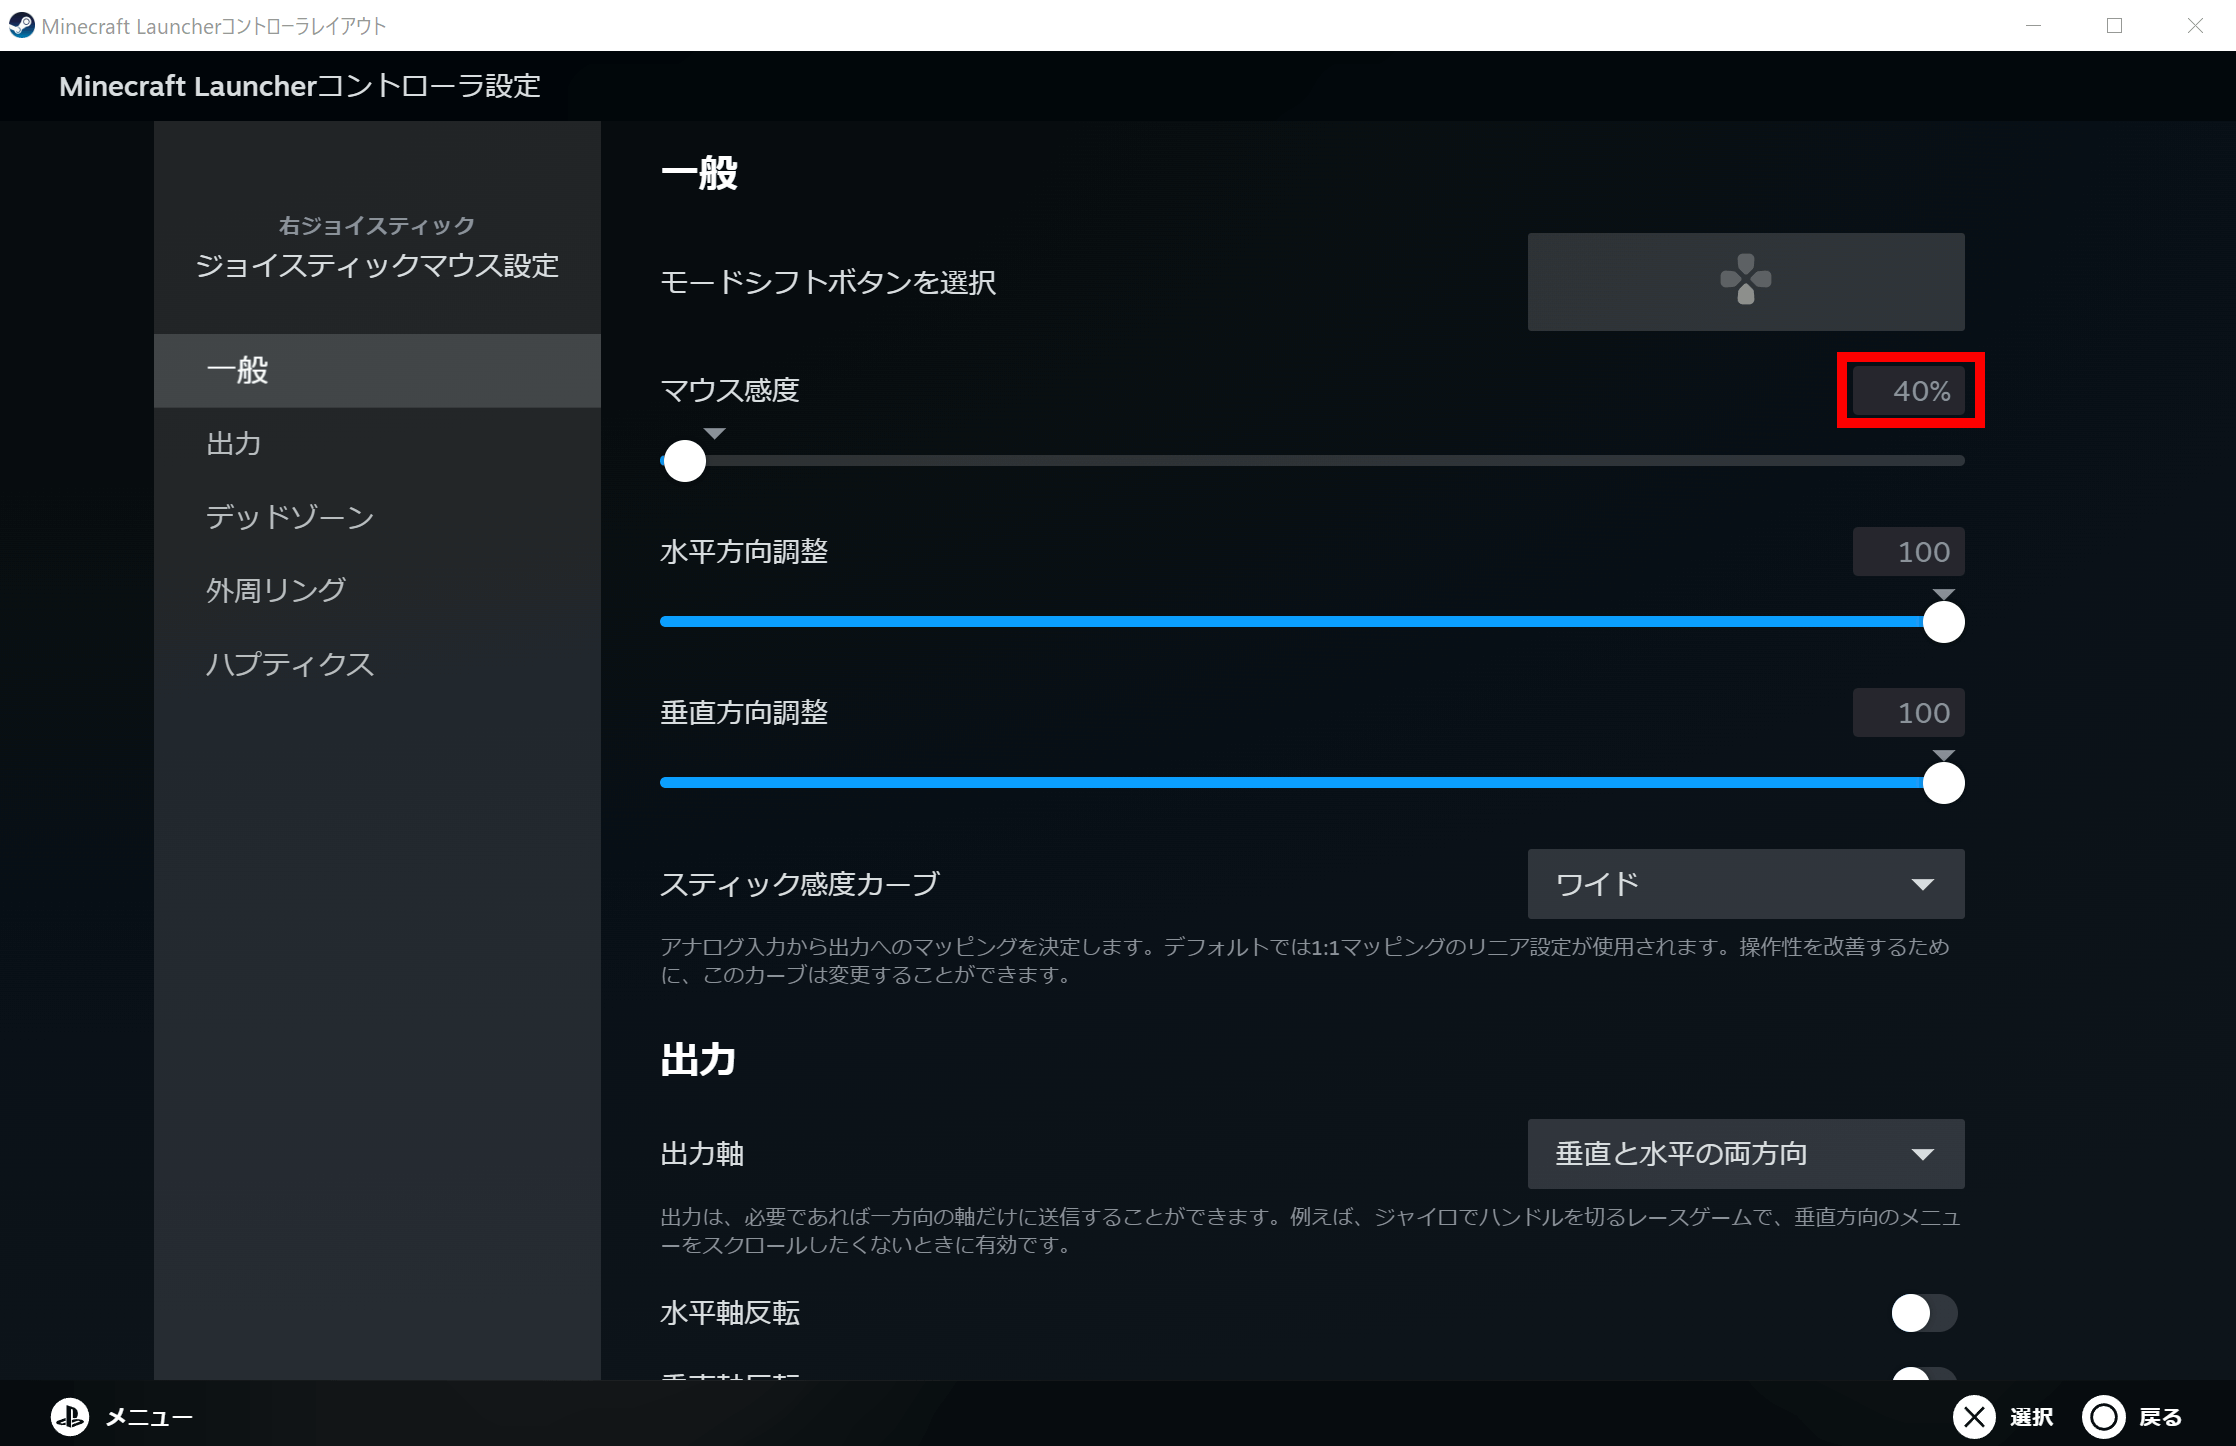Image resolution: width=2236 pixels, height=1446 pixels.
Task: Click the メニュー label in footer
Action: point(149,1417)
